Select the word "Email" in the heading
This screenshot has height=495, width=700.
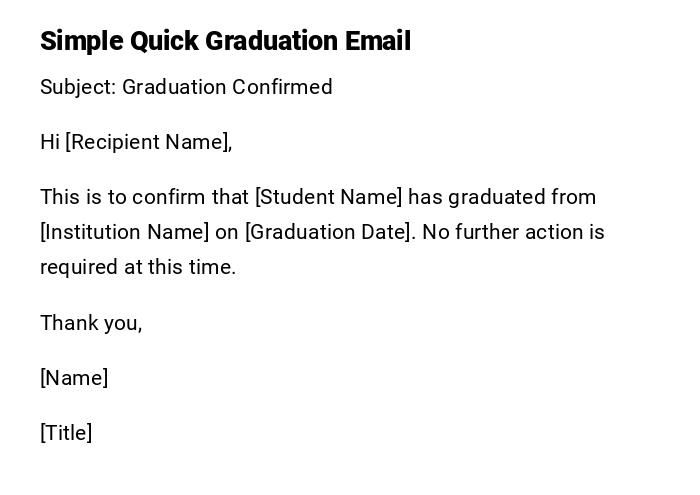tap(378, 41)
